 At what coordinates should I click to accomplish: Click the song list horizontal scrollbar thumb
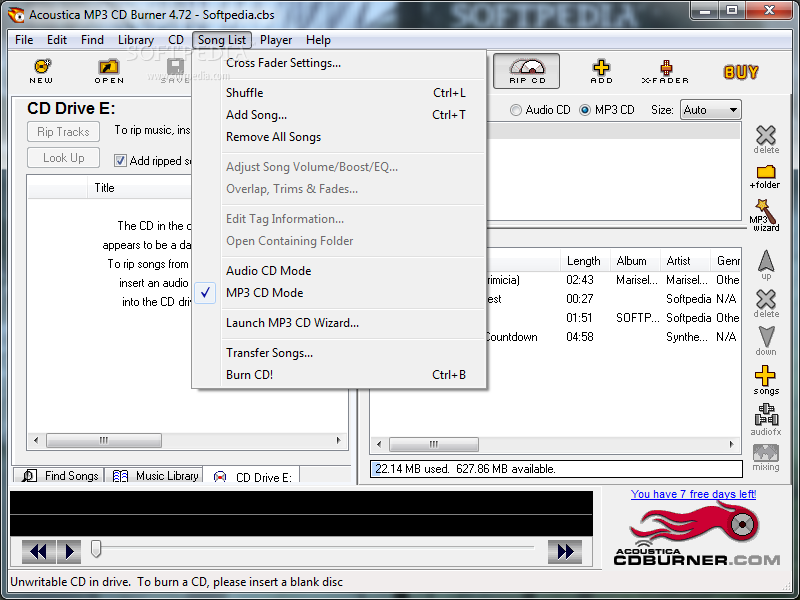(434, 444)
